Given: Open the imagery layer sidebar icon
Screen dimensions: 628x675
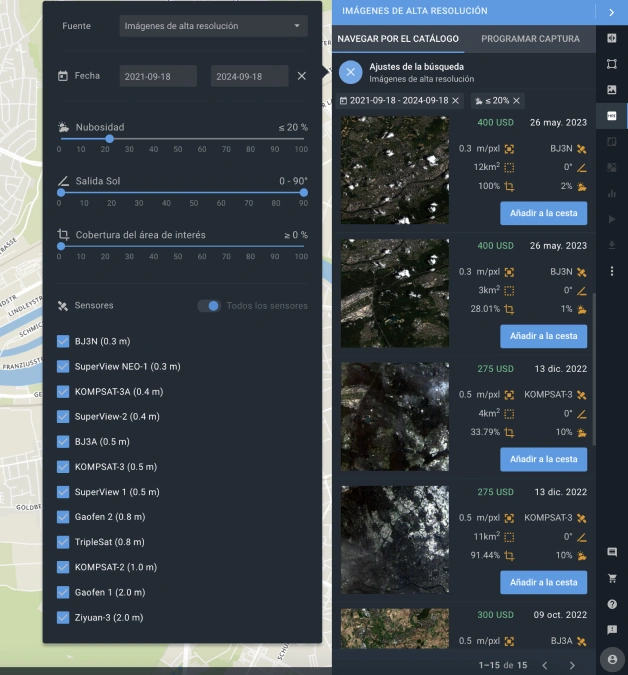Looking at the screenshot, I should tap(612, 90).
